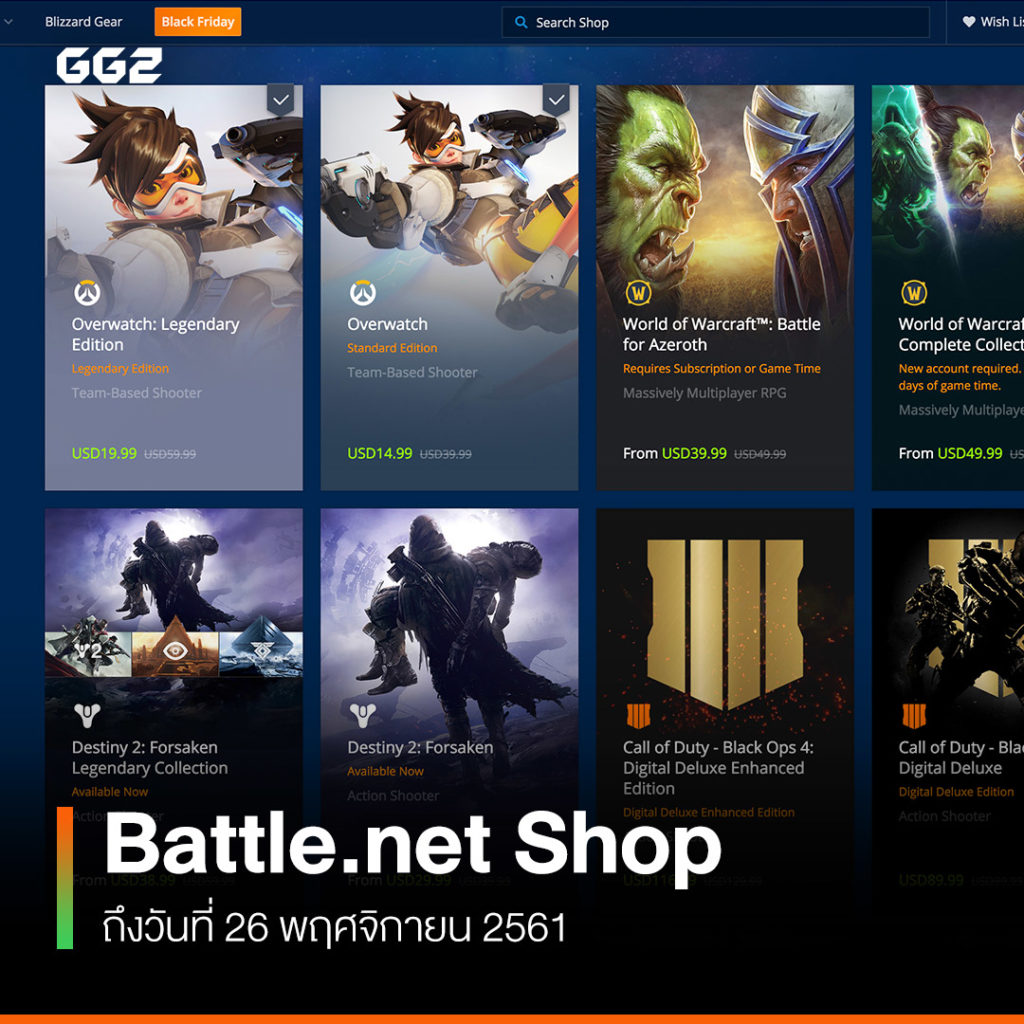The image size is (1024, 1024).
Task: Click Black Ops 4 logo on Digital Deluxe card
Action: pos(914,716)
